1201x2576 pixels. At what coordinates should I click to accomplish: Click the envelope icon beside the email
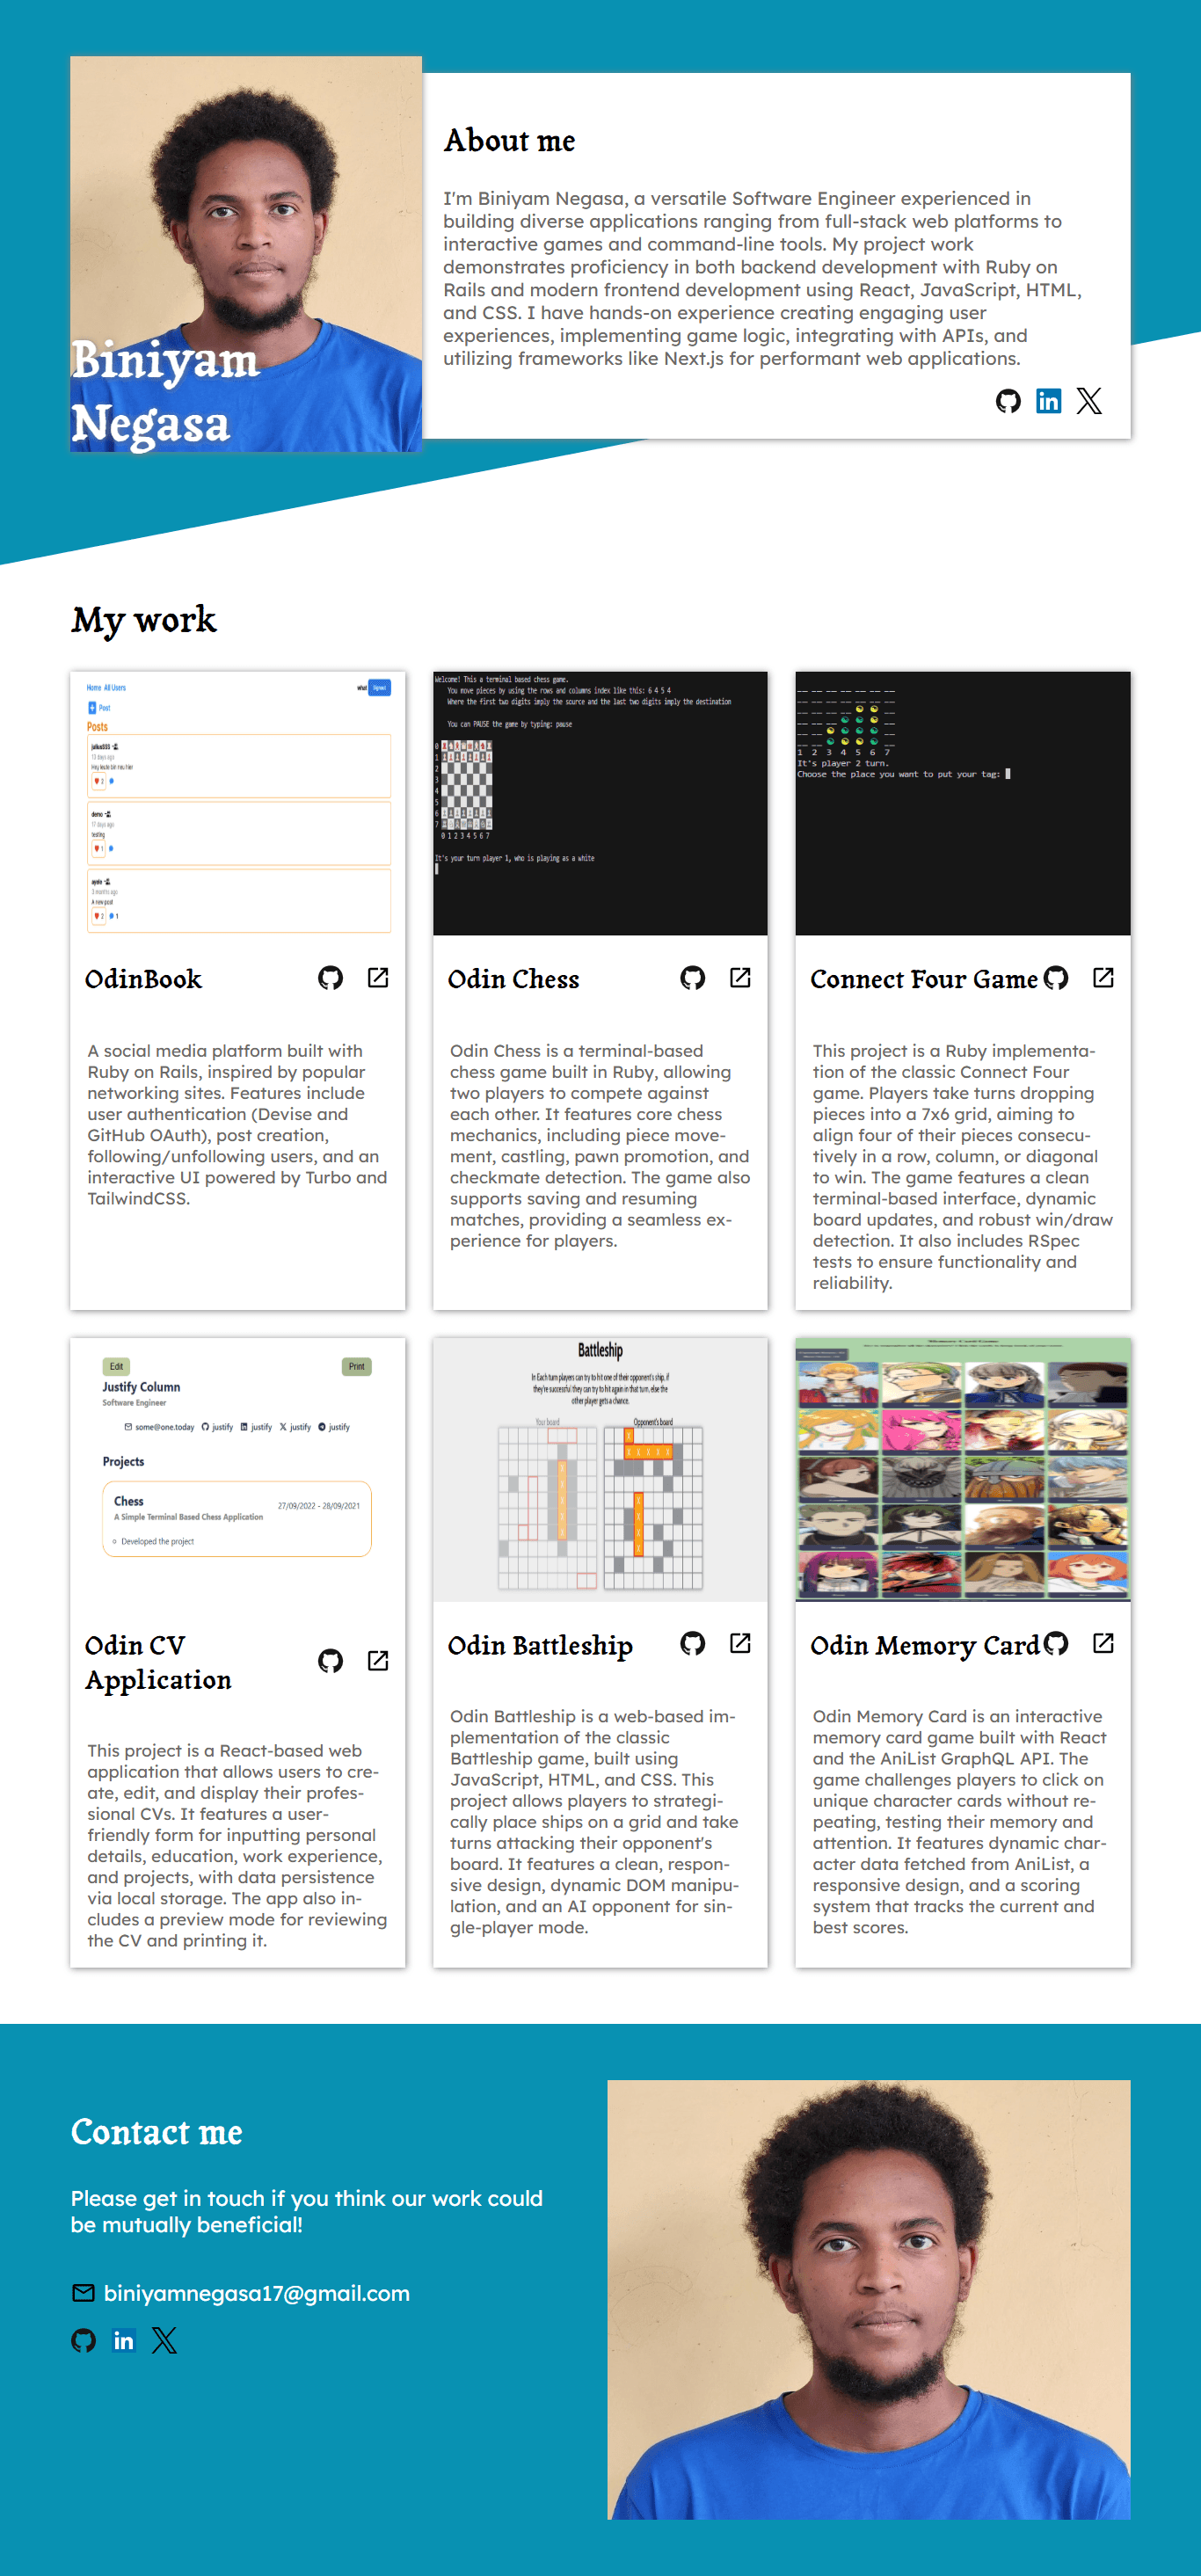click(84, 2293)
